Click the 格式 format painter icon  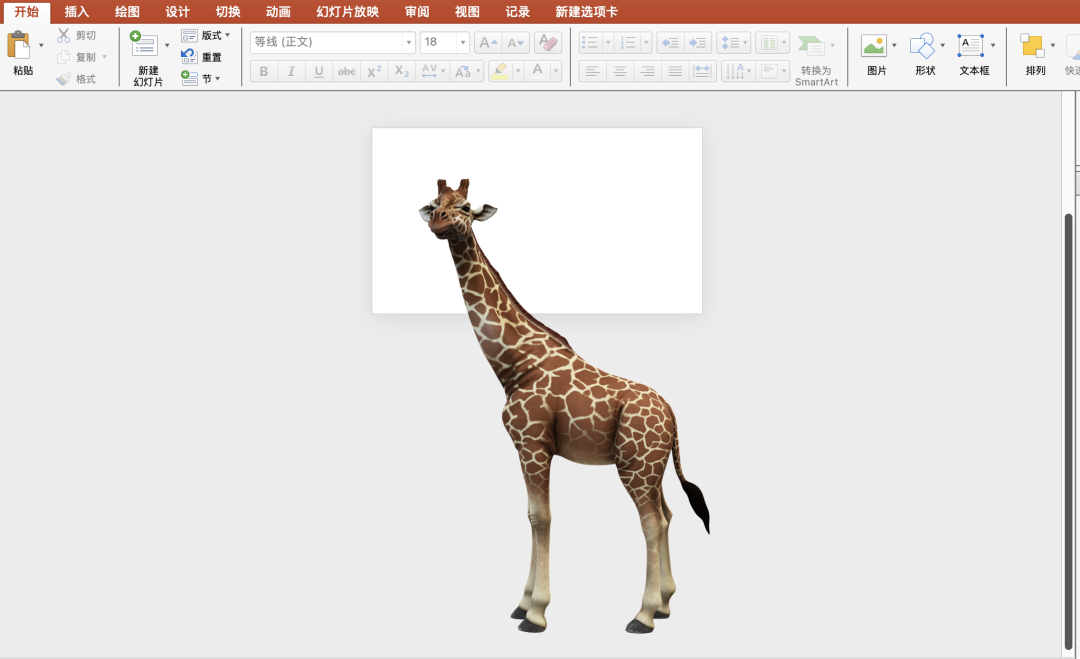[63, 79]
